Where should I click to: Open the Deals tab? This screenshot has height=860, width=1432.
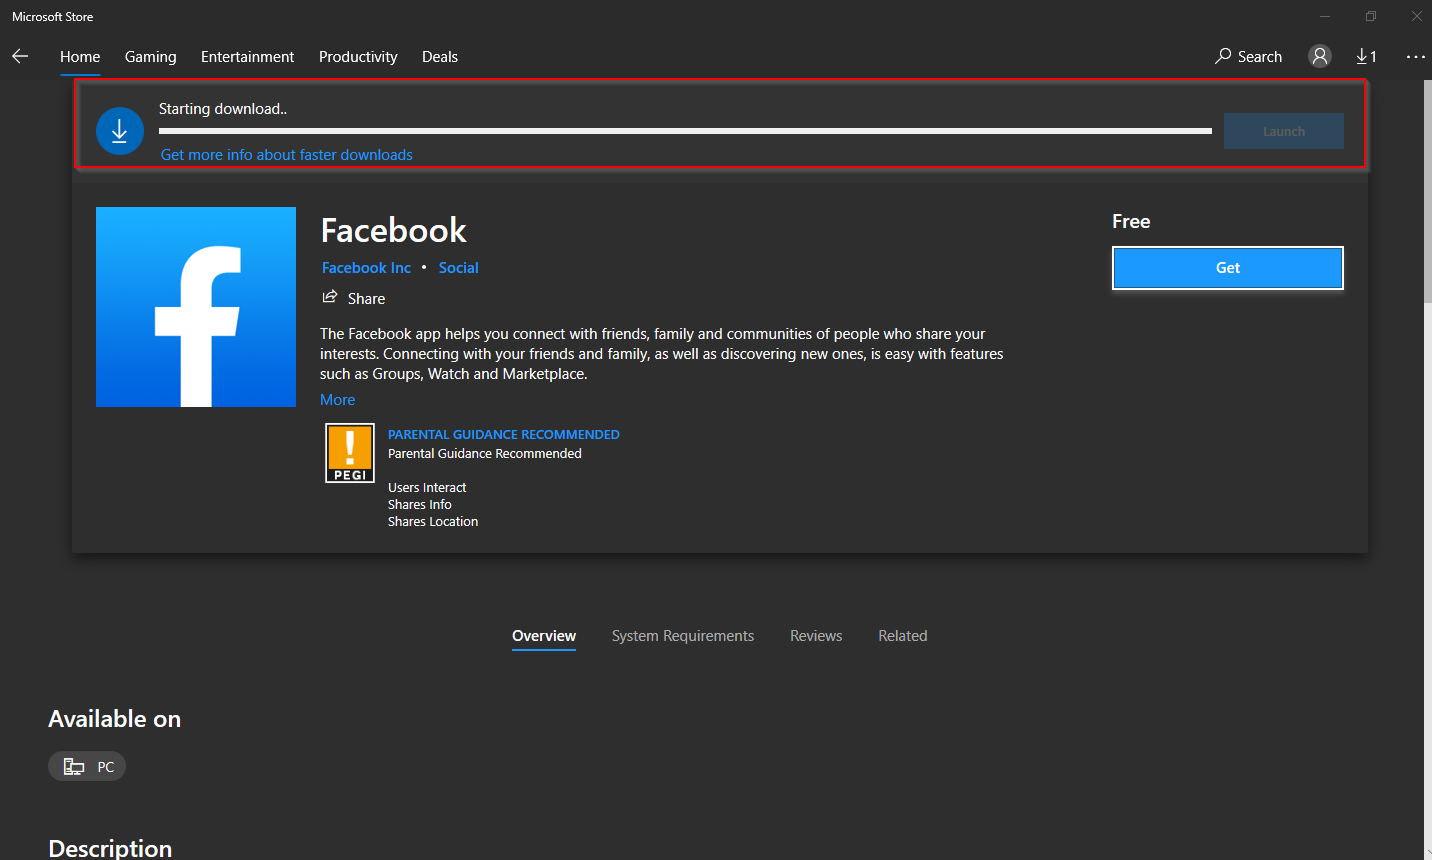[x=440, y=56]
